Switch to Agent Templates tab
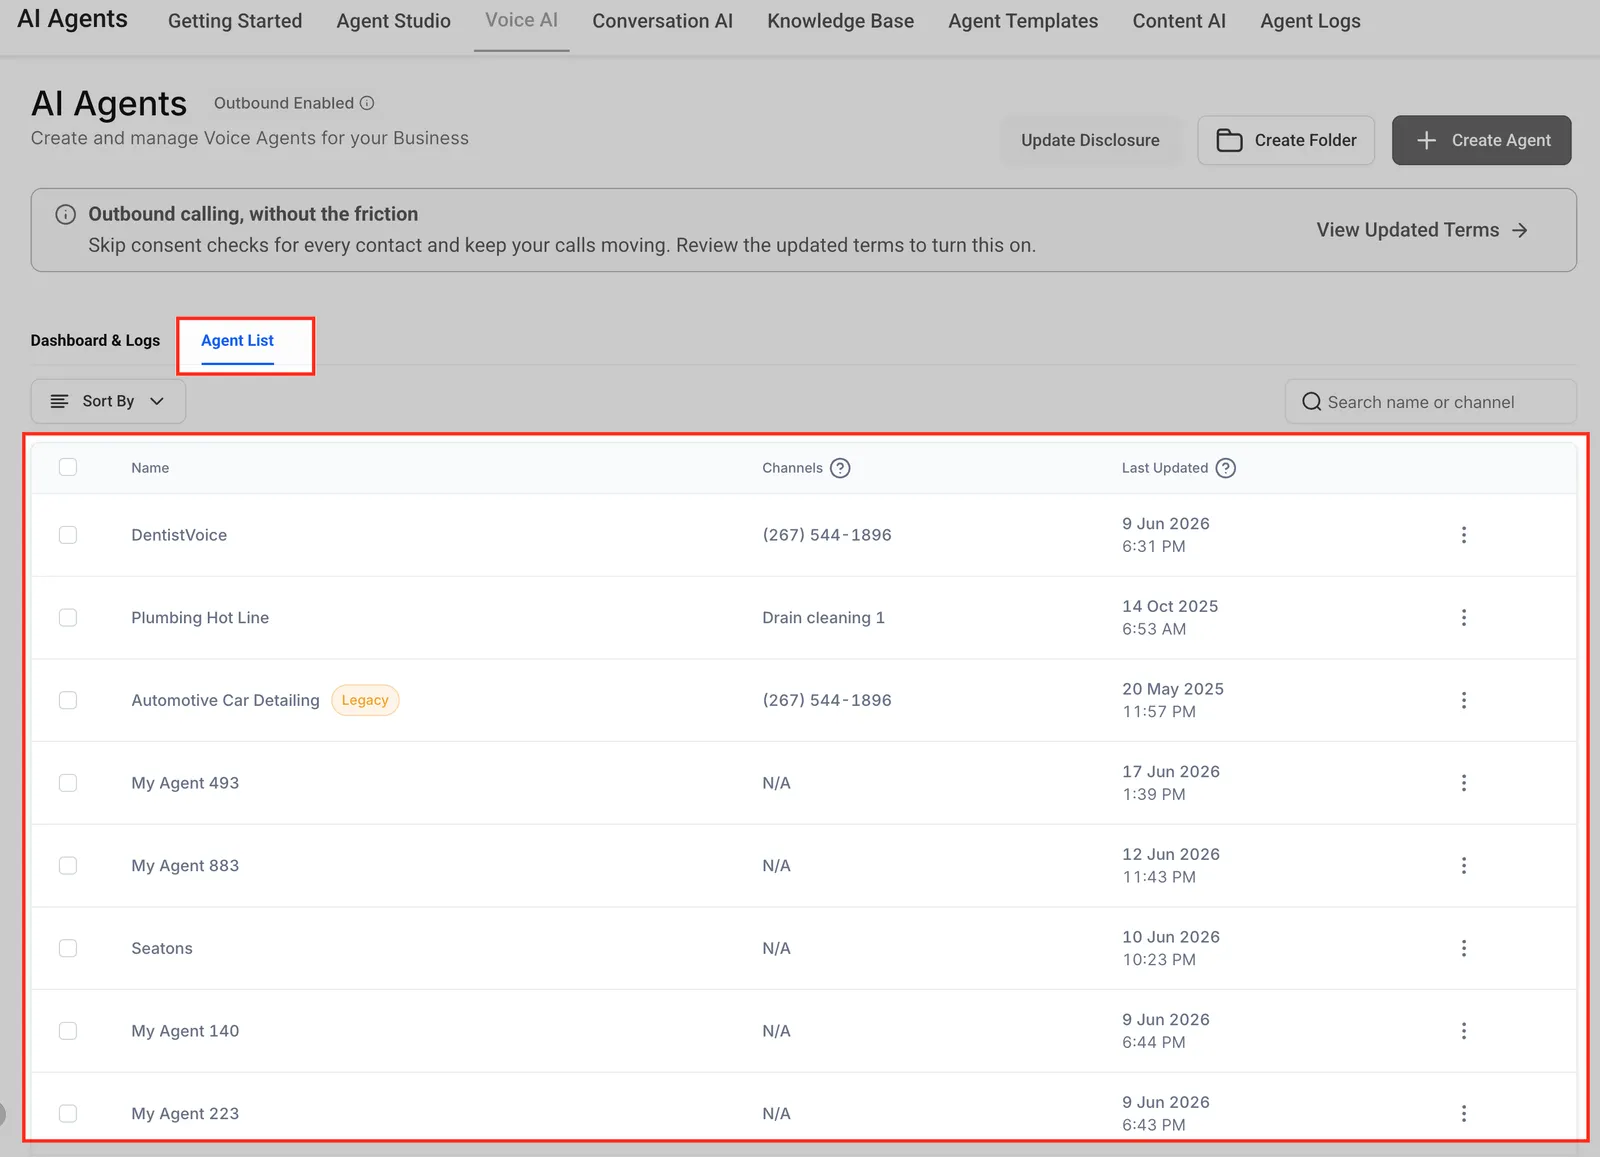Viewport: 1600px width, 1157px height. pyautogui.click(x=1023, y=21)
